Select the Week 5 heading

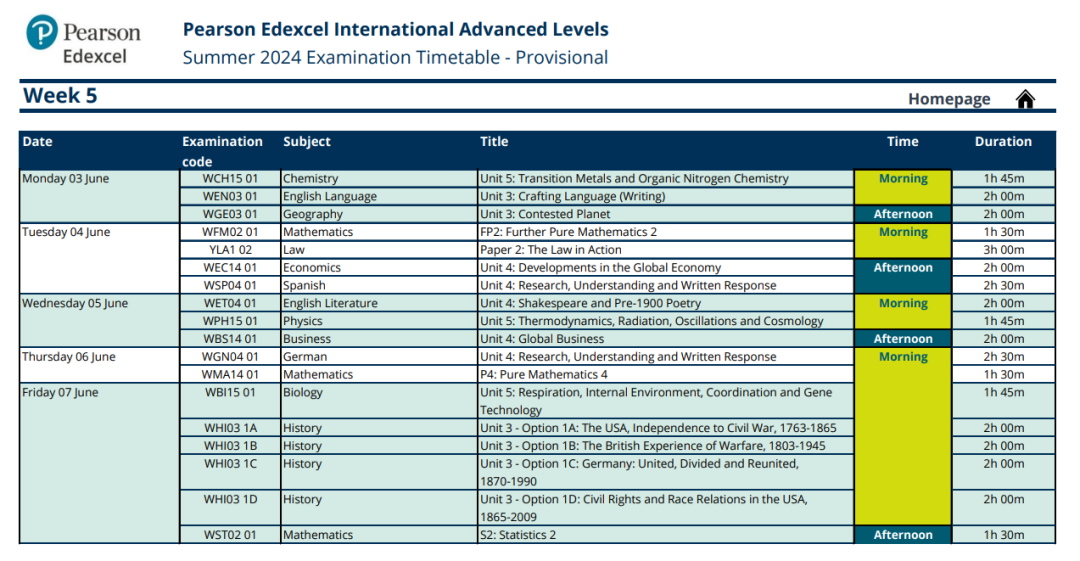coord(60,95)
